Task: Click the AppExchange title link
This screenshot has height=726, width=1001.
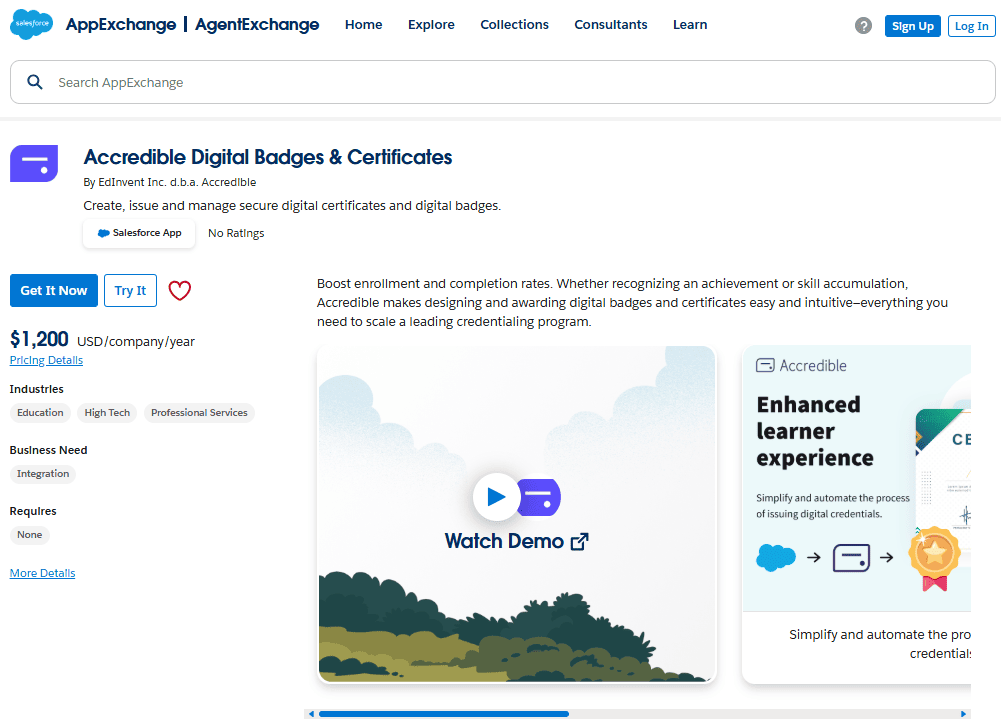Action: [121, 24]
